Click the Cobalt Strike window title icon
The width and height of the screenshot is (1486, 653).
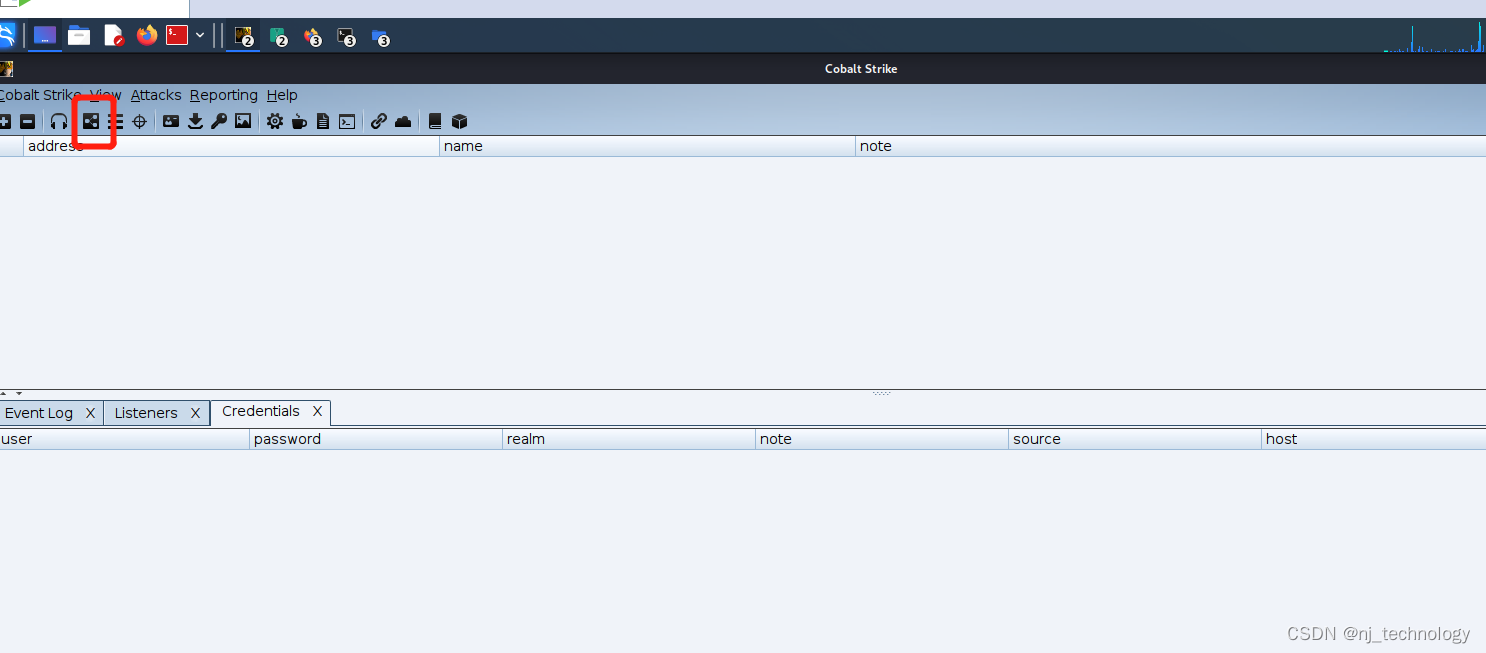click(6, 69)
